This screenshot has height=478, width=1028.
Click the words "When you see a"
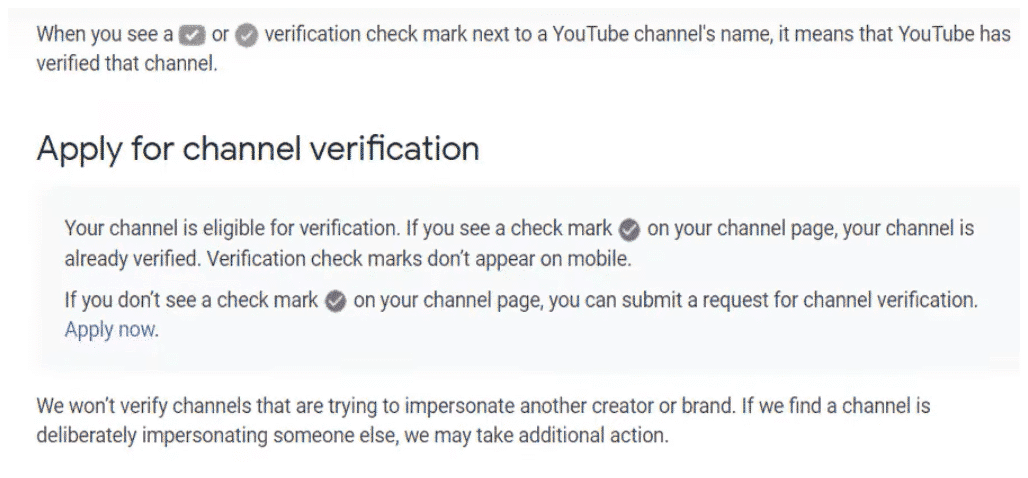click(105, 35)
